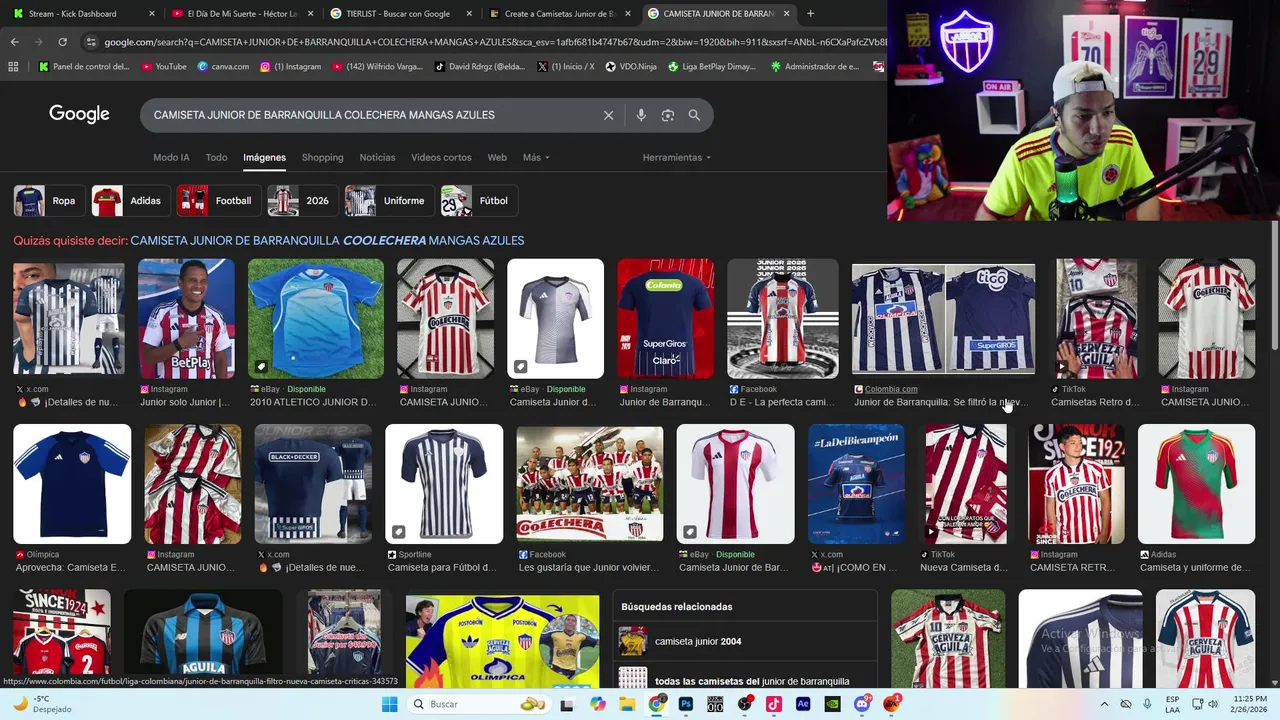Open Discord from the taskbar
Screen dimensions: 1280x720
click(862, 704)
